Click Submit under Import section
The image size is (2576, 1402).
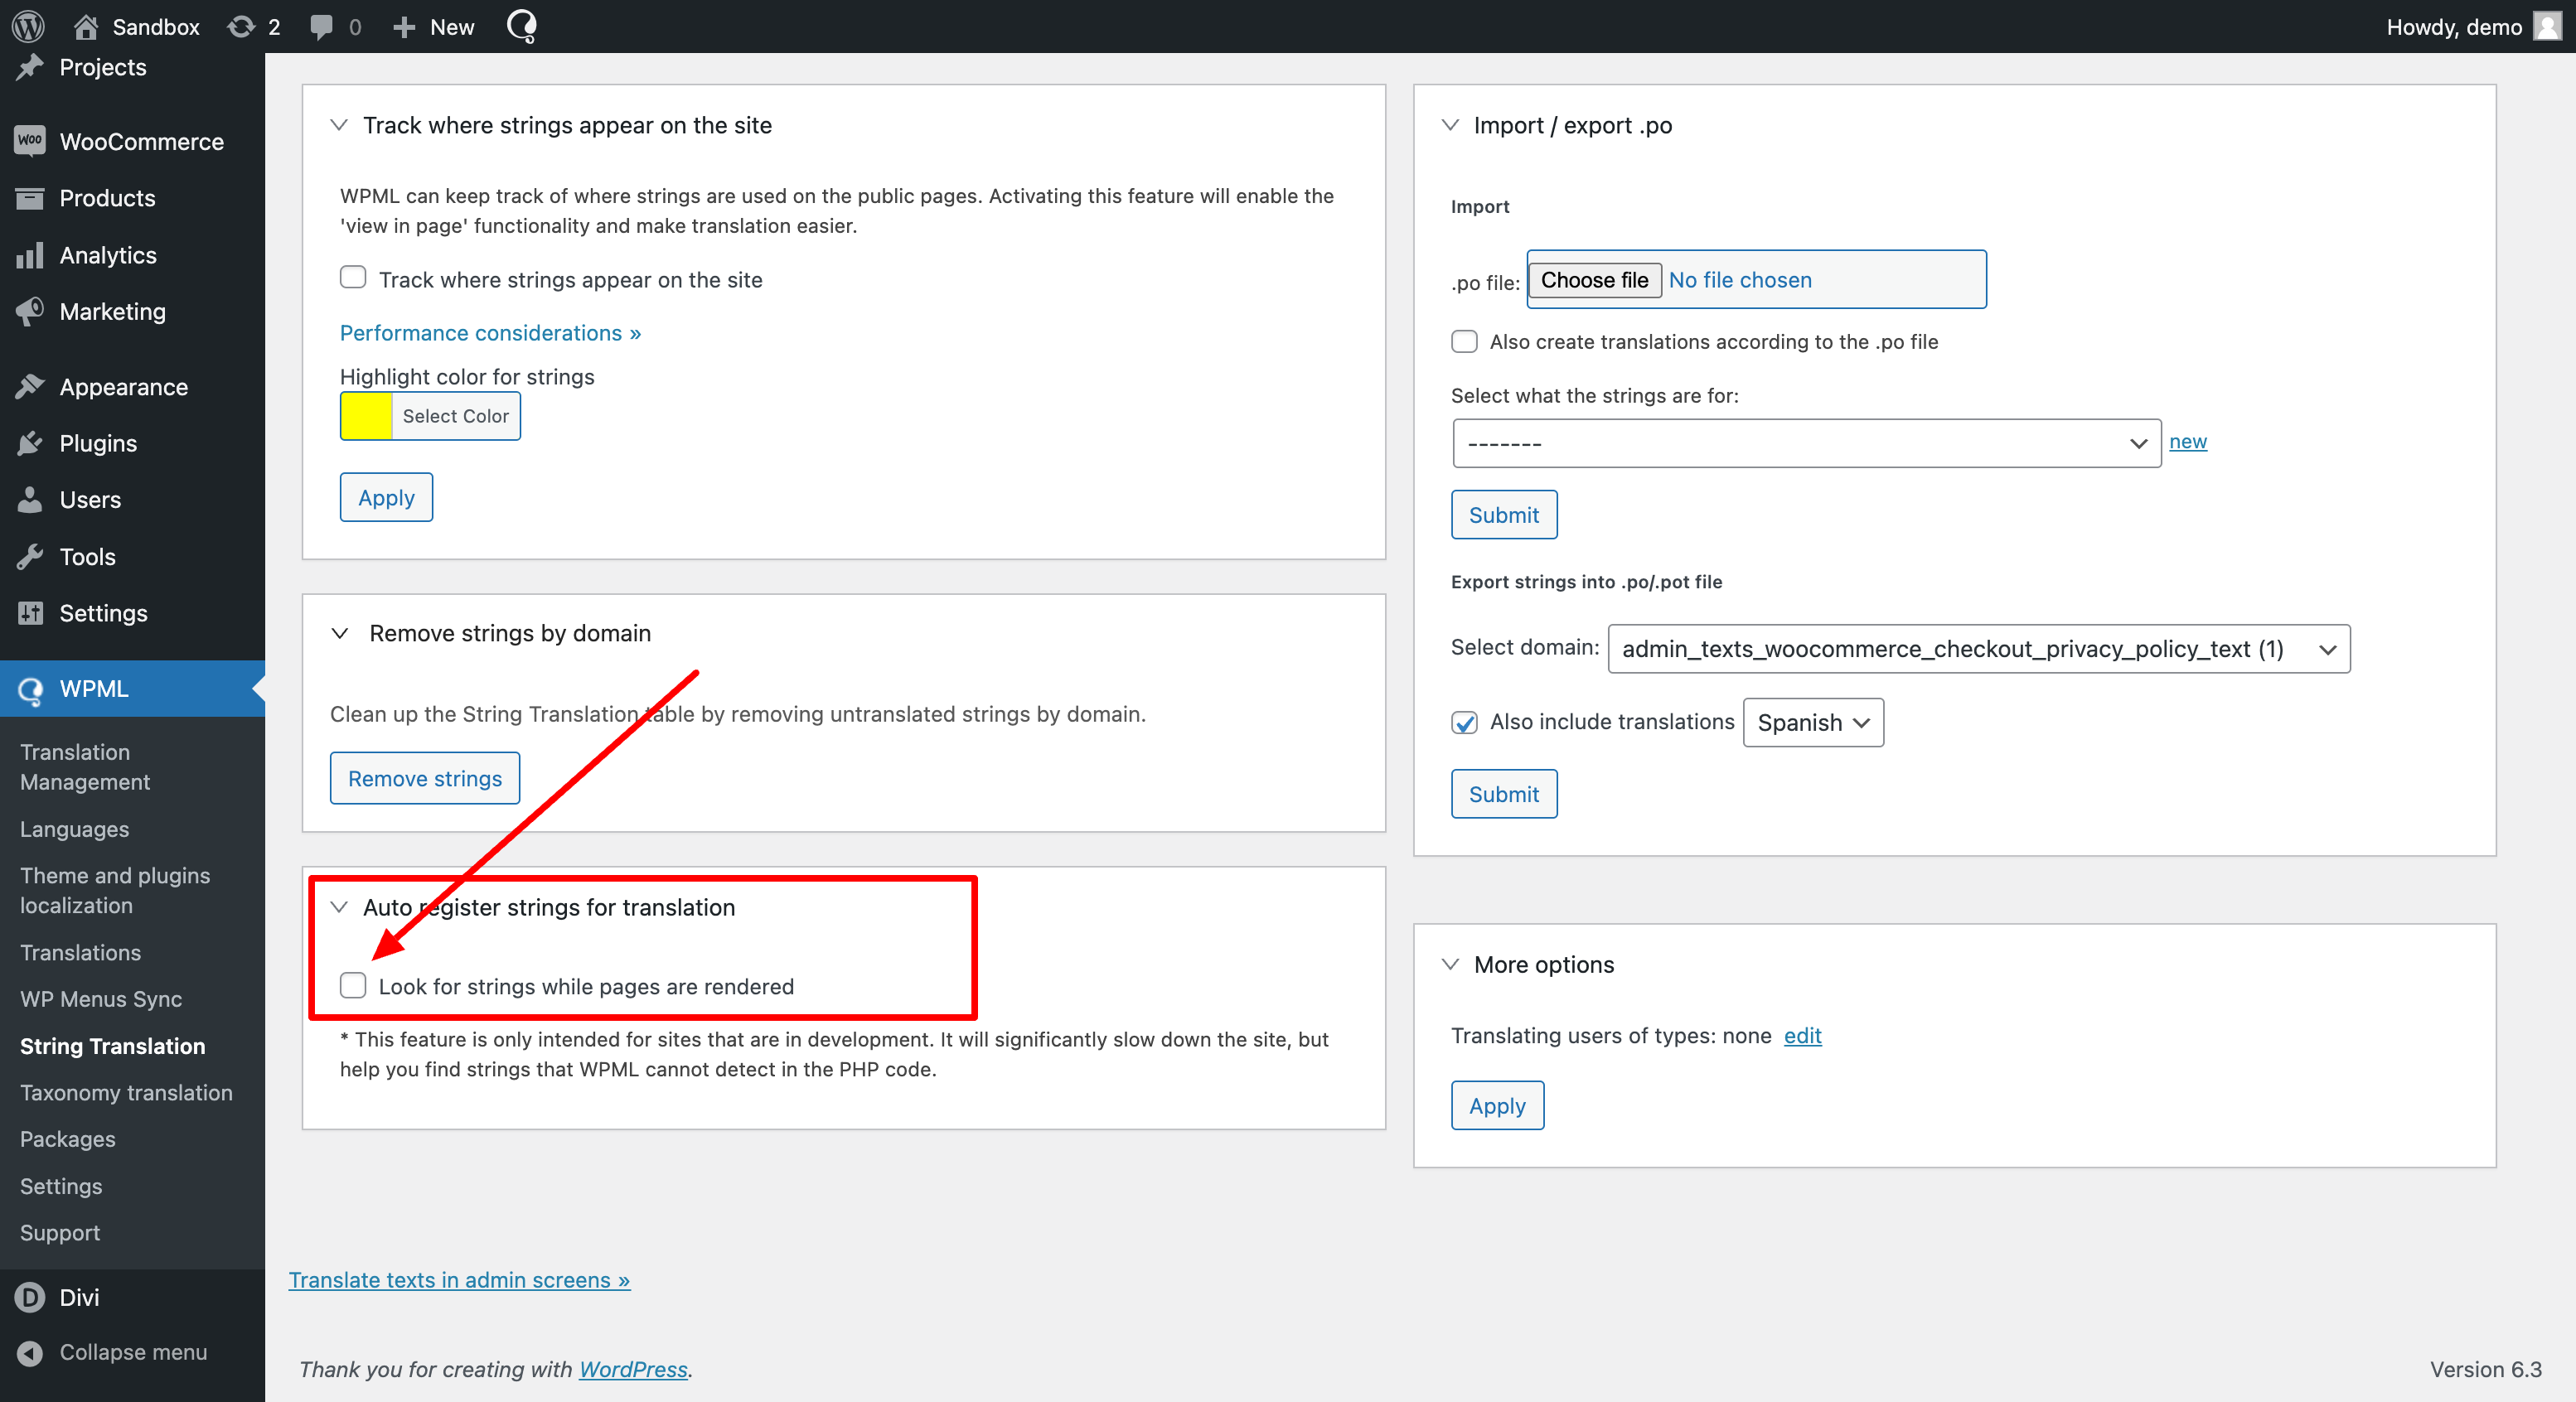1504,514
